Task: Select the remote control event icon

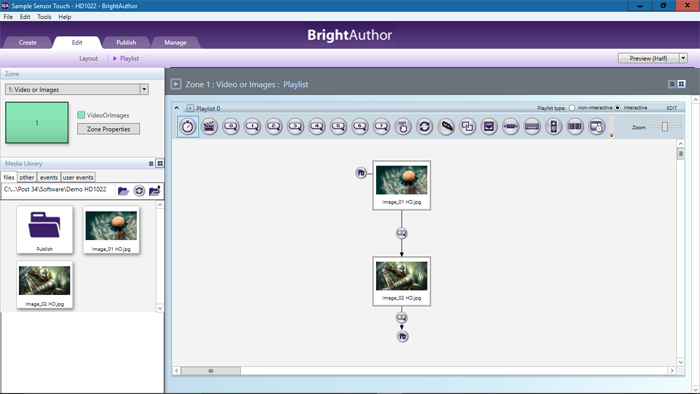Action: [x=554, y=127]
